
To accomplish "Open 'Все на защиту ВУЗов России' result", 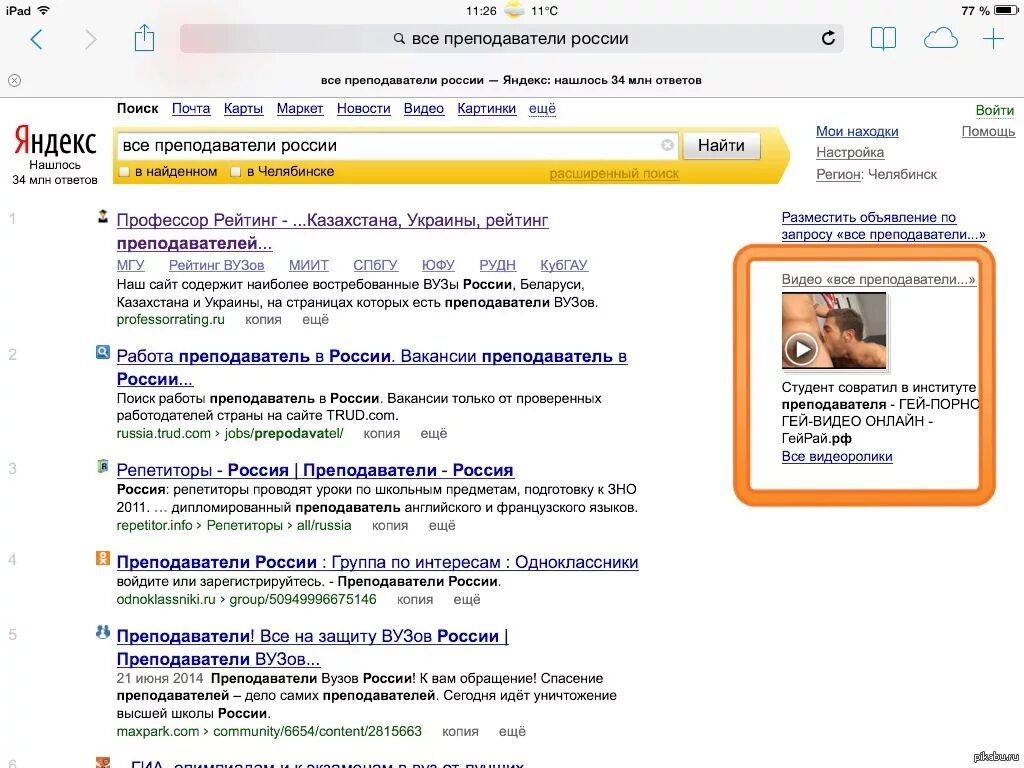I will pos(312,647).
